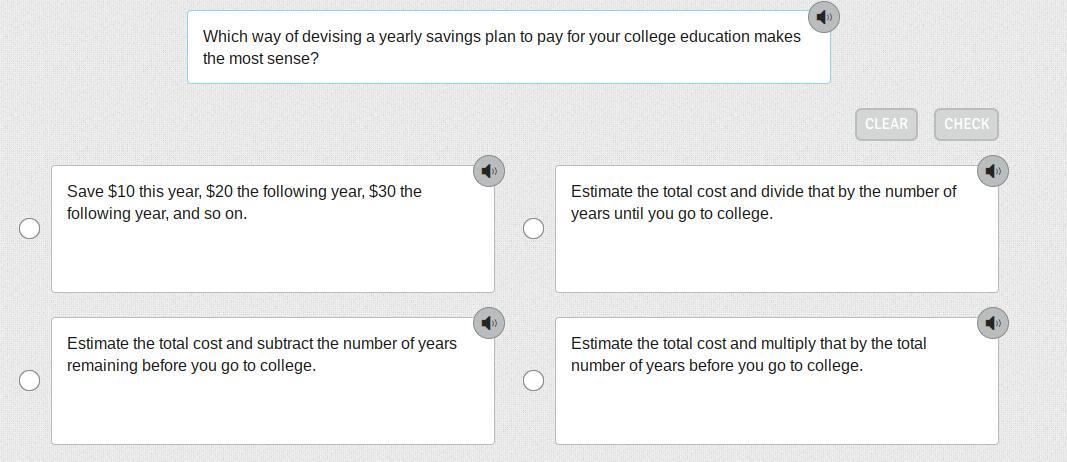Click the 'subtract the number of years' answer card

click(272, 402)
